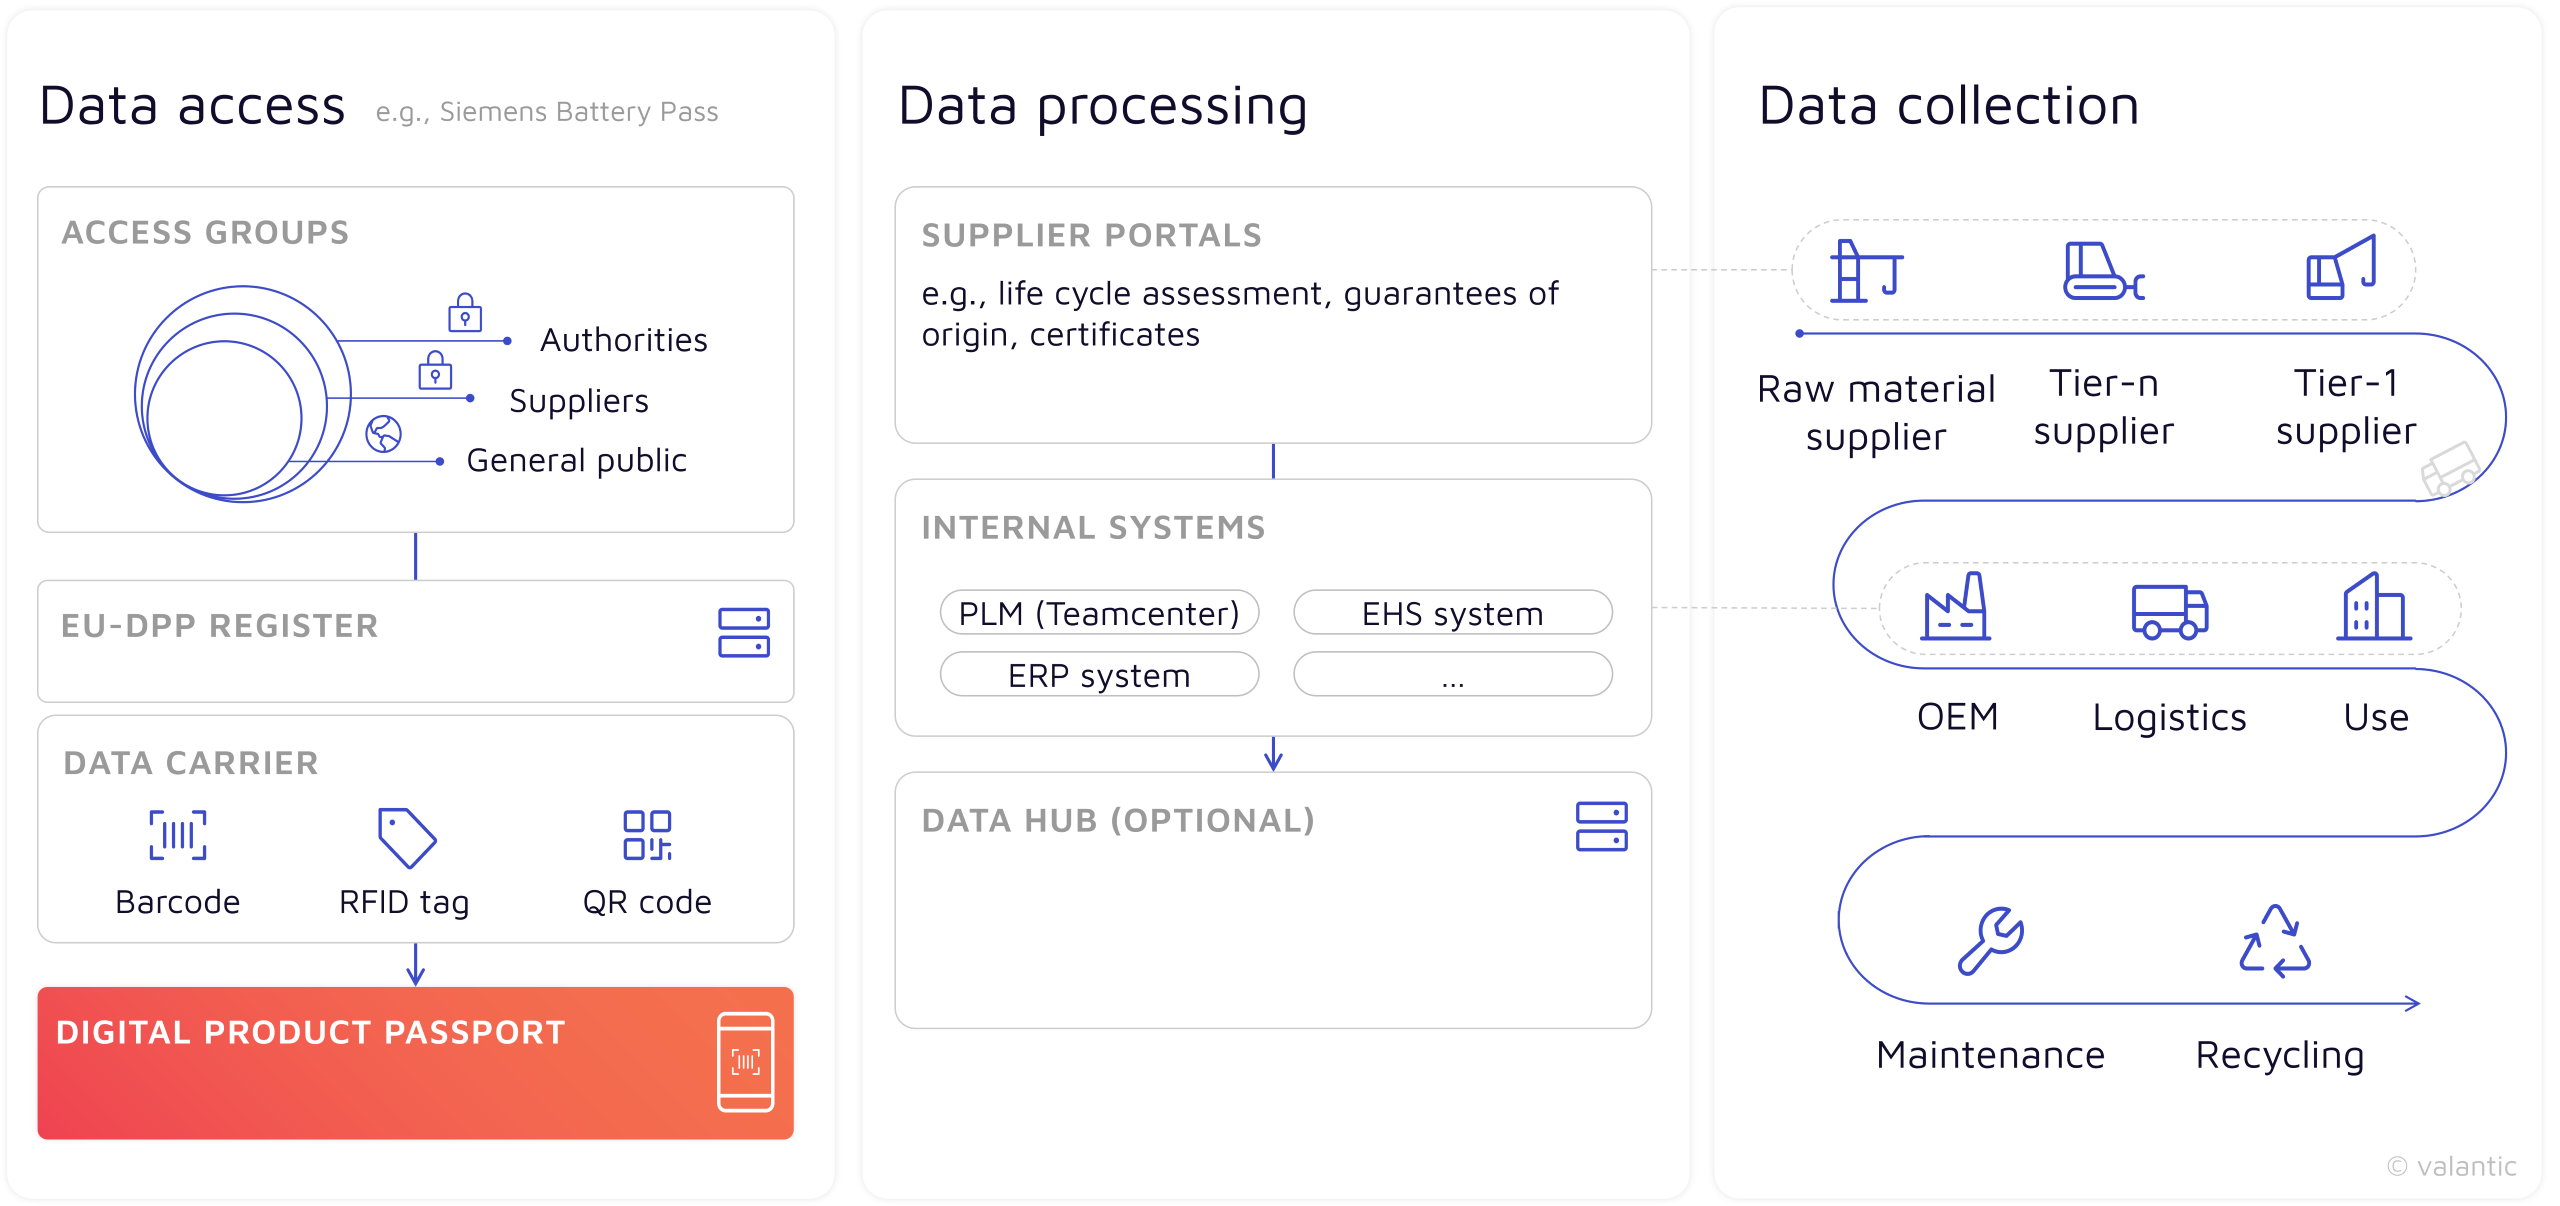
Task: Click the EHS system pill
Action: click(x=1452, y=613)
